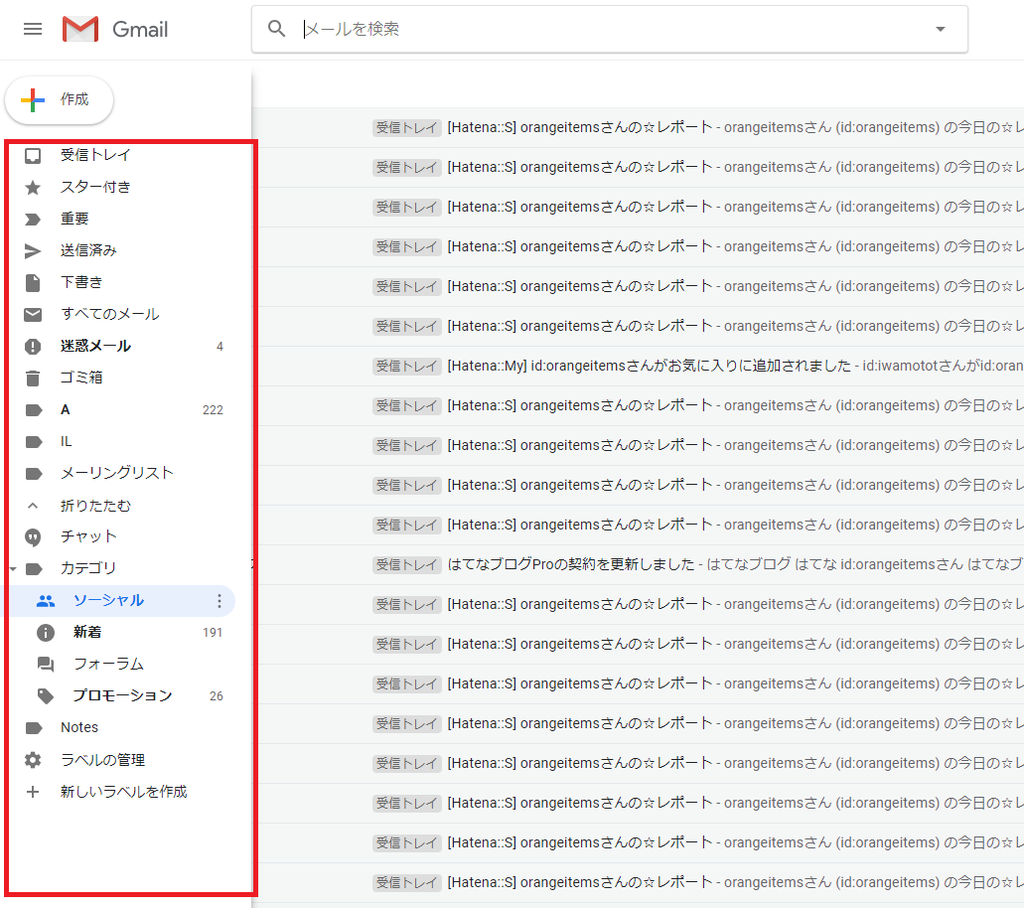Click the カテゴリ label icon
1024x908 pixels.
(33, 569)
